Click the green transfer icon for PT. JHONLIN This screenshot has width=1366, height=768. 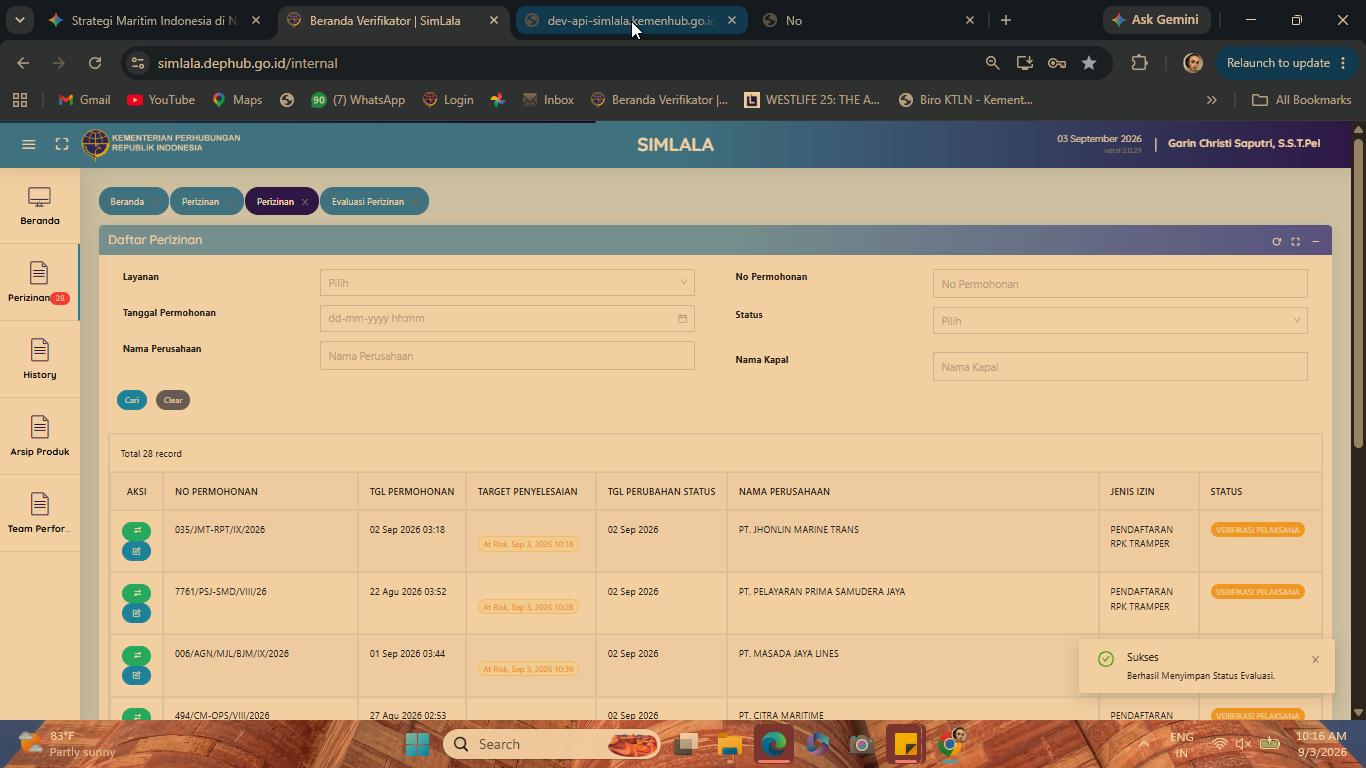coord(137,531)
